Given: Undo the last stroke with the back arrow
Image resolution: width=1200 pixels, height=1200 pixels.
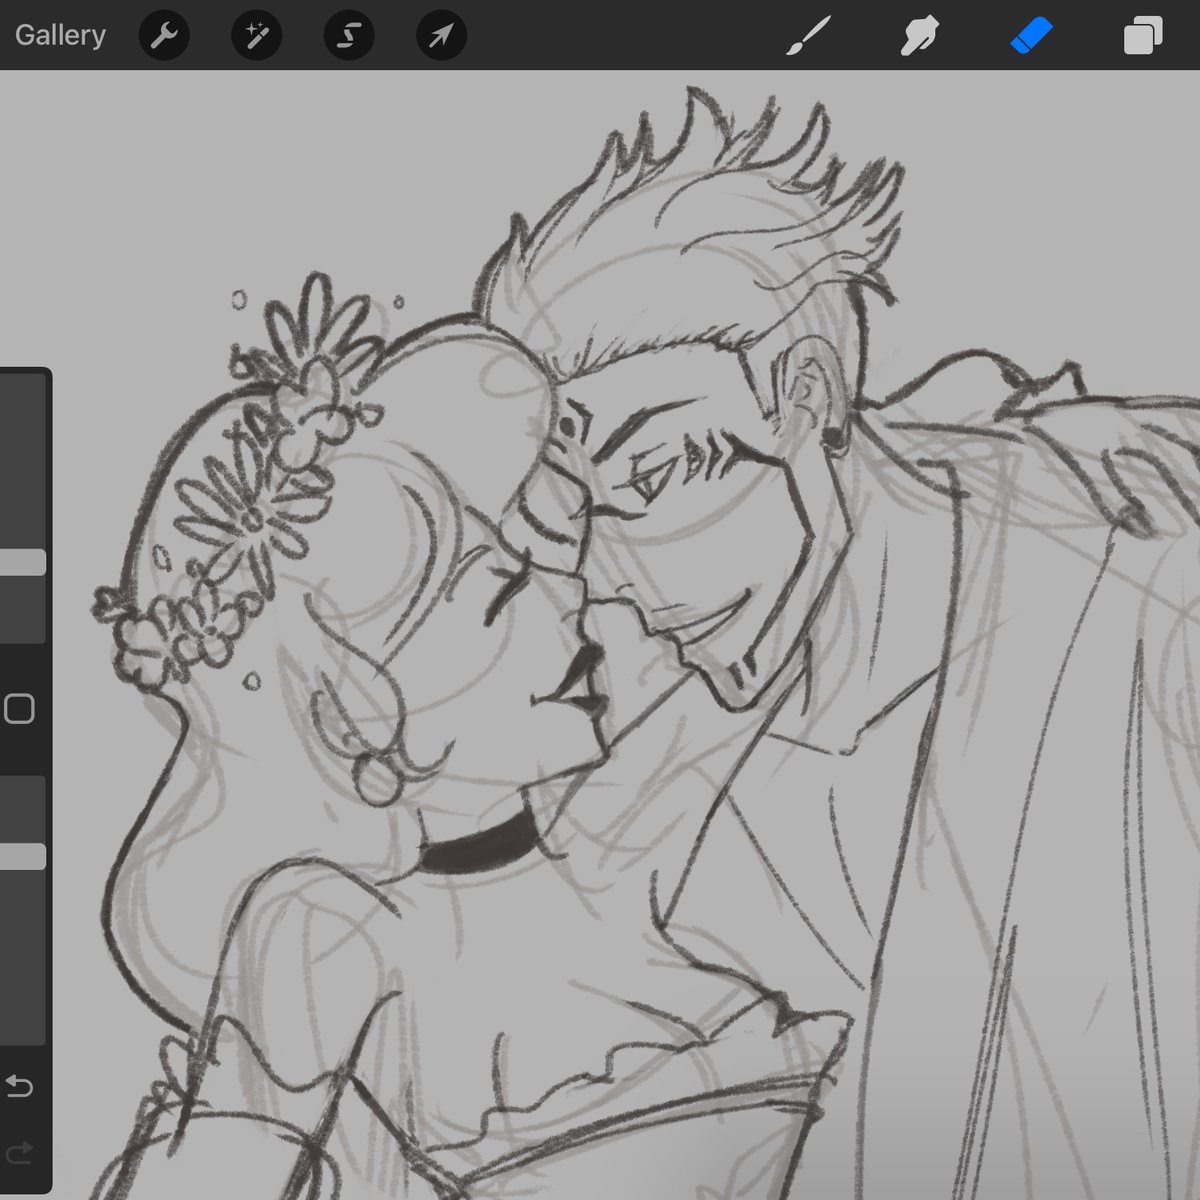Looking at the screenshot, I should tap(22, 1088).
